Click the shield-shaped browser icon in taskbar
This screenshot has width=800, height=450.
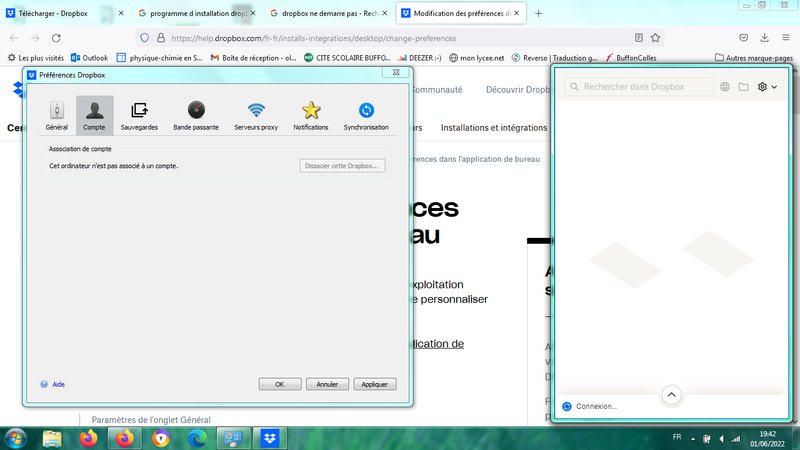tap(161, 438)
